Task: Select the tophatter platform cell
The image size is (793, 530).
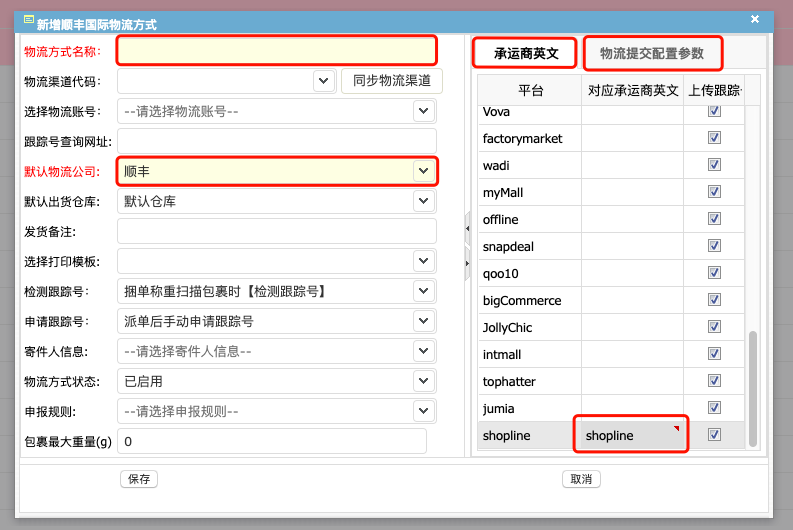Action: tap(530, 381)
